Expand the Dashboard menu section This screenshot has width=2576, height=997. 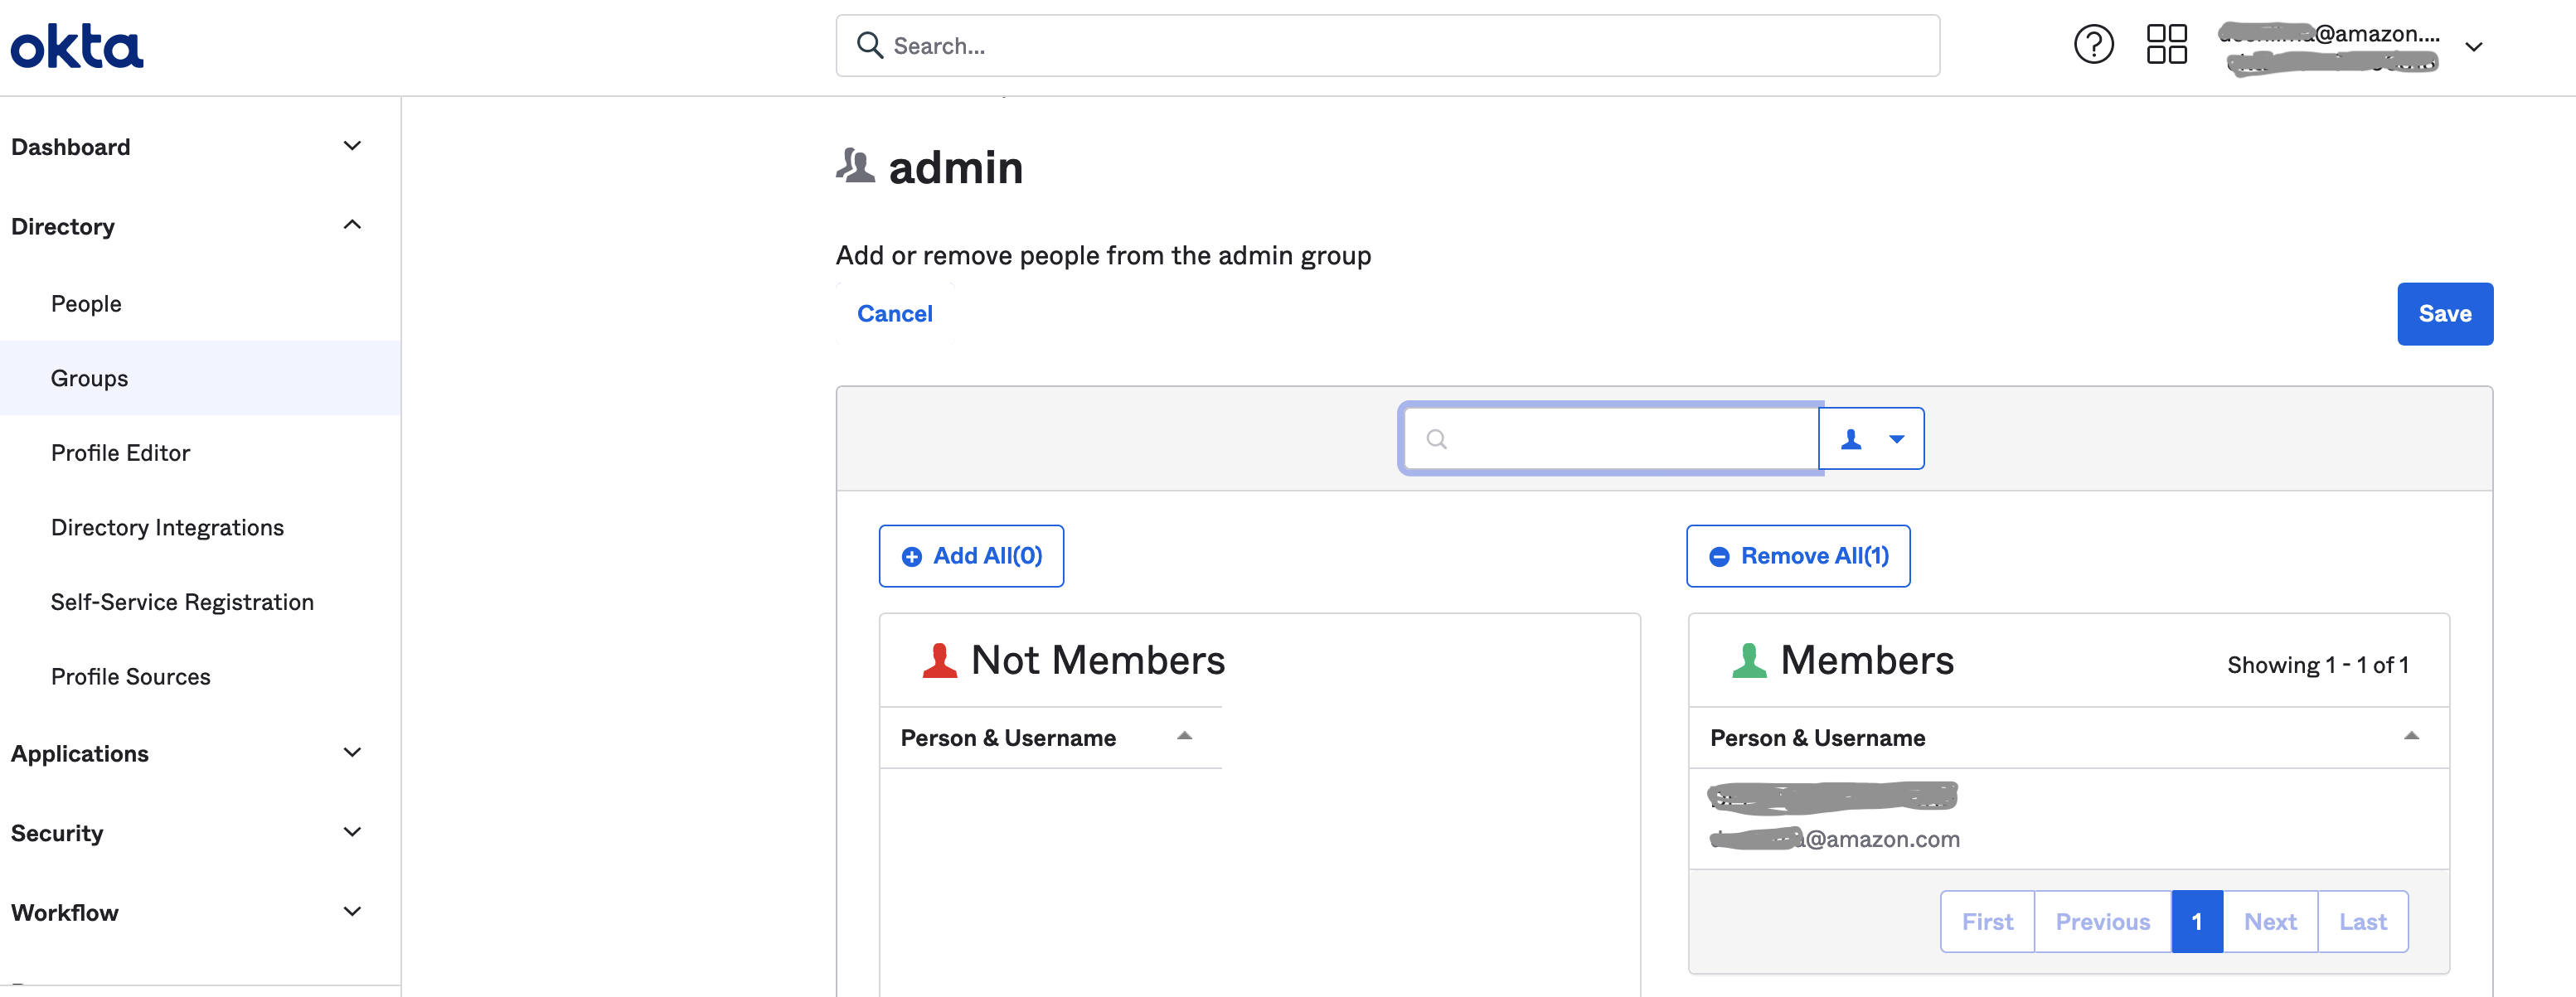click(x=352, y=146)
